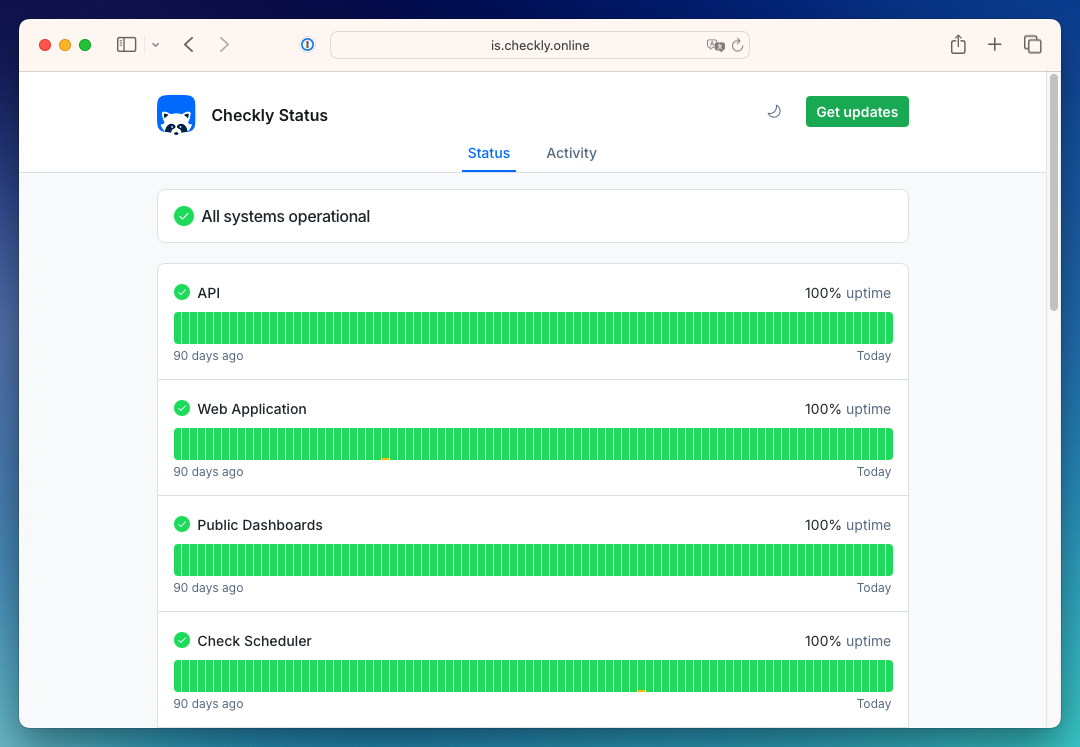Click the Checkly raccoon logo

pos(176,114)
